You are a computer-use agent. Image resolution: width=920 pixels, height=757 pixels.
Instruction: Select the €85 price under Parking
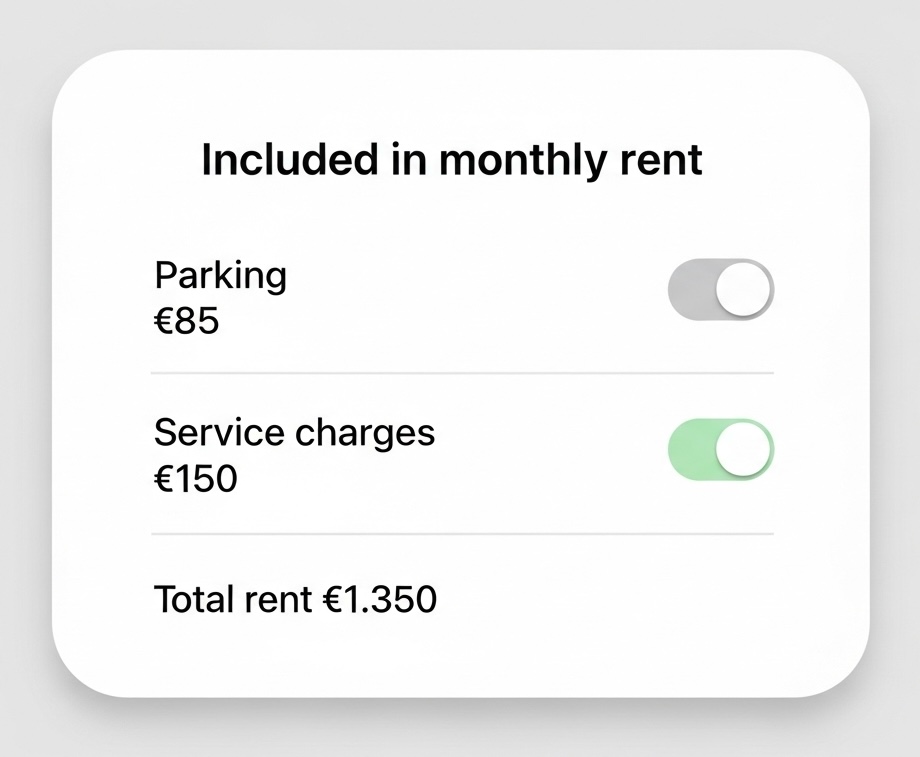click(184, 321)
